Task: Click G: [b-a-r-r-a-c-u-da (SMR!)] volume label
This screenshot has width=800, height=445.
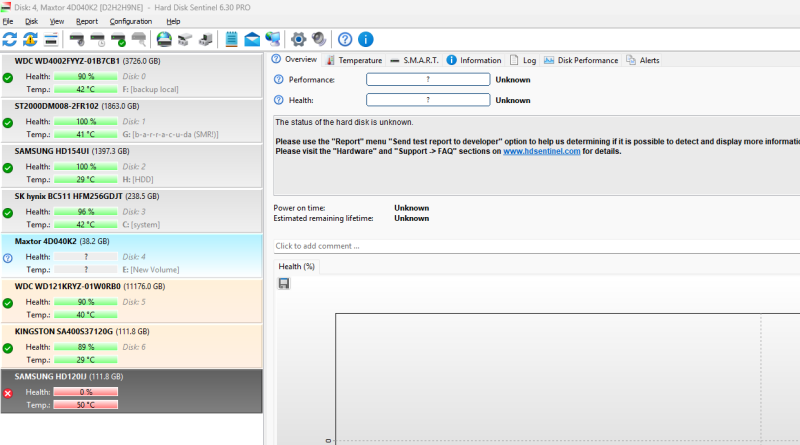Action: pos(170,134)
